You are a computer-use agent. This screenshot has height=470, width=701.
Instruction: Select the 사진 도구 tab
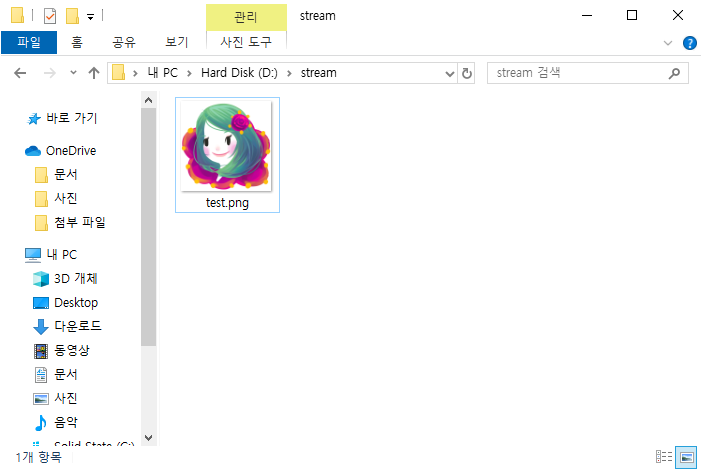246,42
